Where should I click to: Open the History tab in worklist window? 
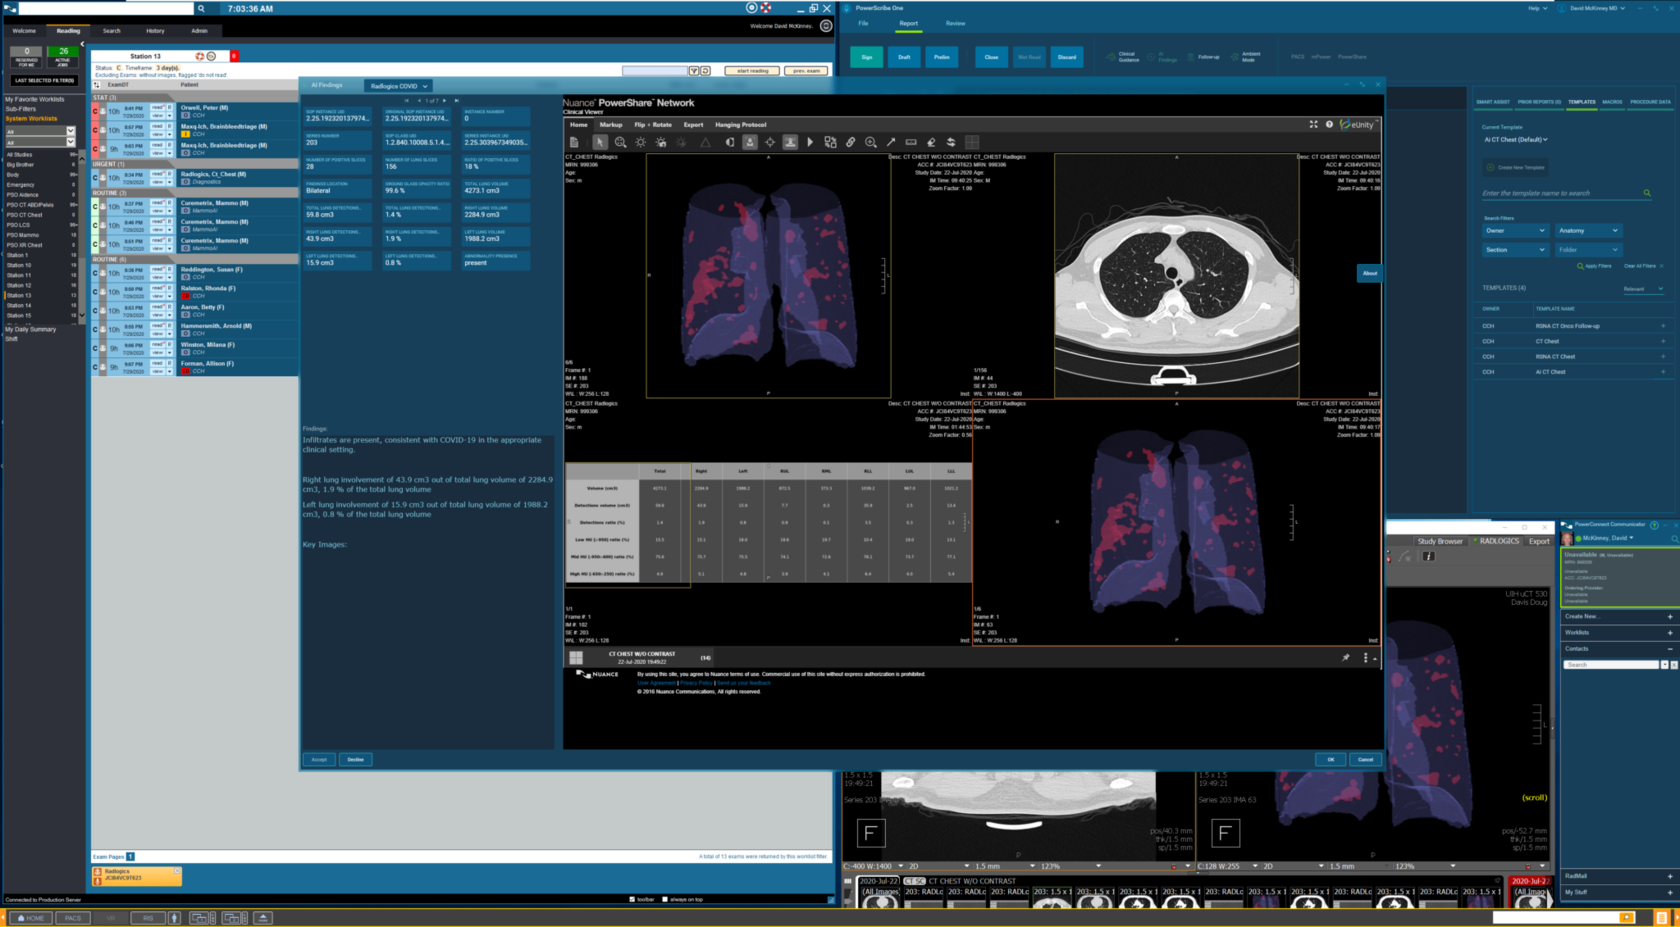[x=155, y=31]
